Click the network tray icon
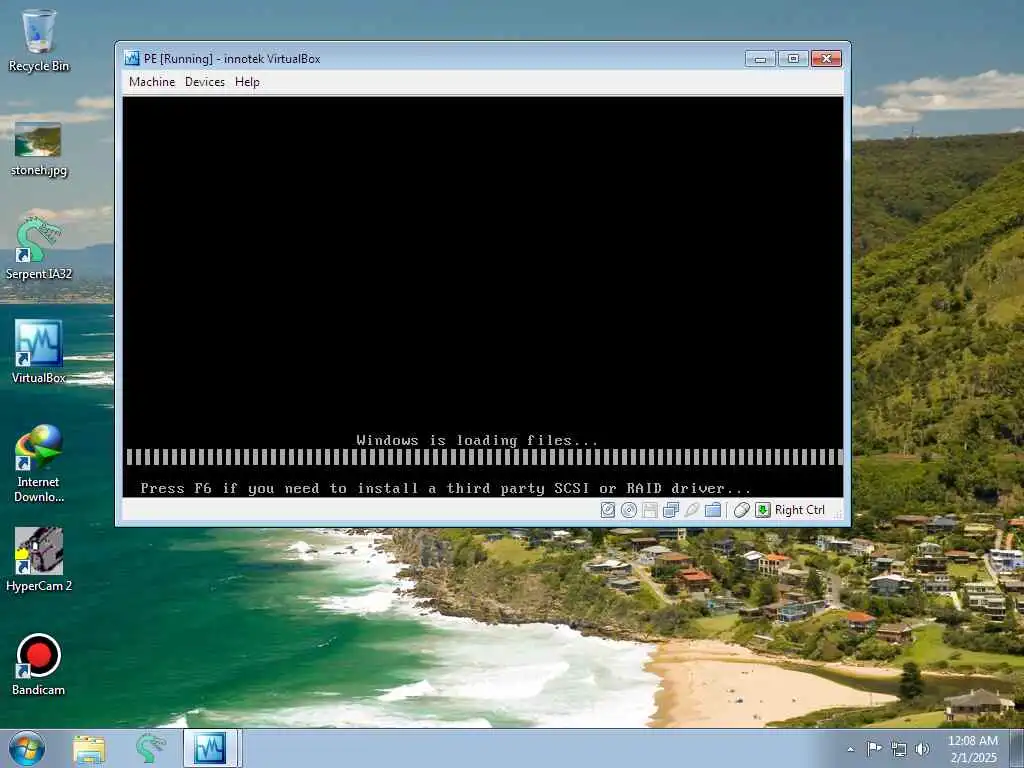The image size is (1024, 768). click(x=899, y=749)
